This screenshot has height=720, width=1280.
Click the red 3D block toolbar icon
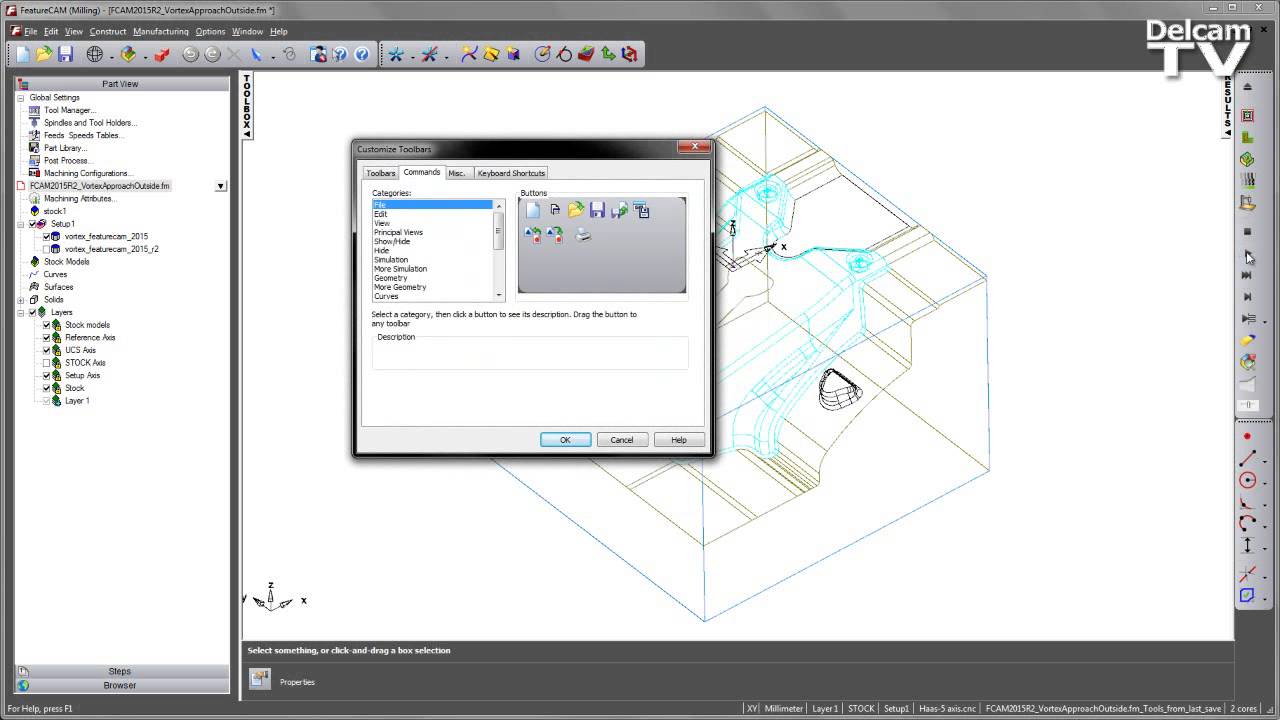(161, 54)
